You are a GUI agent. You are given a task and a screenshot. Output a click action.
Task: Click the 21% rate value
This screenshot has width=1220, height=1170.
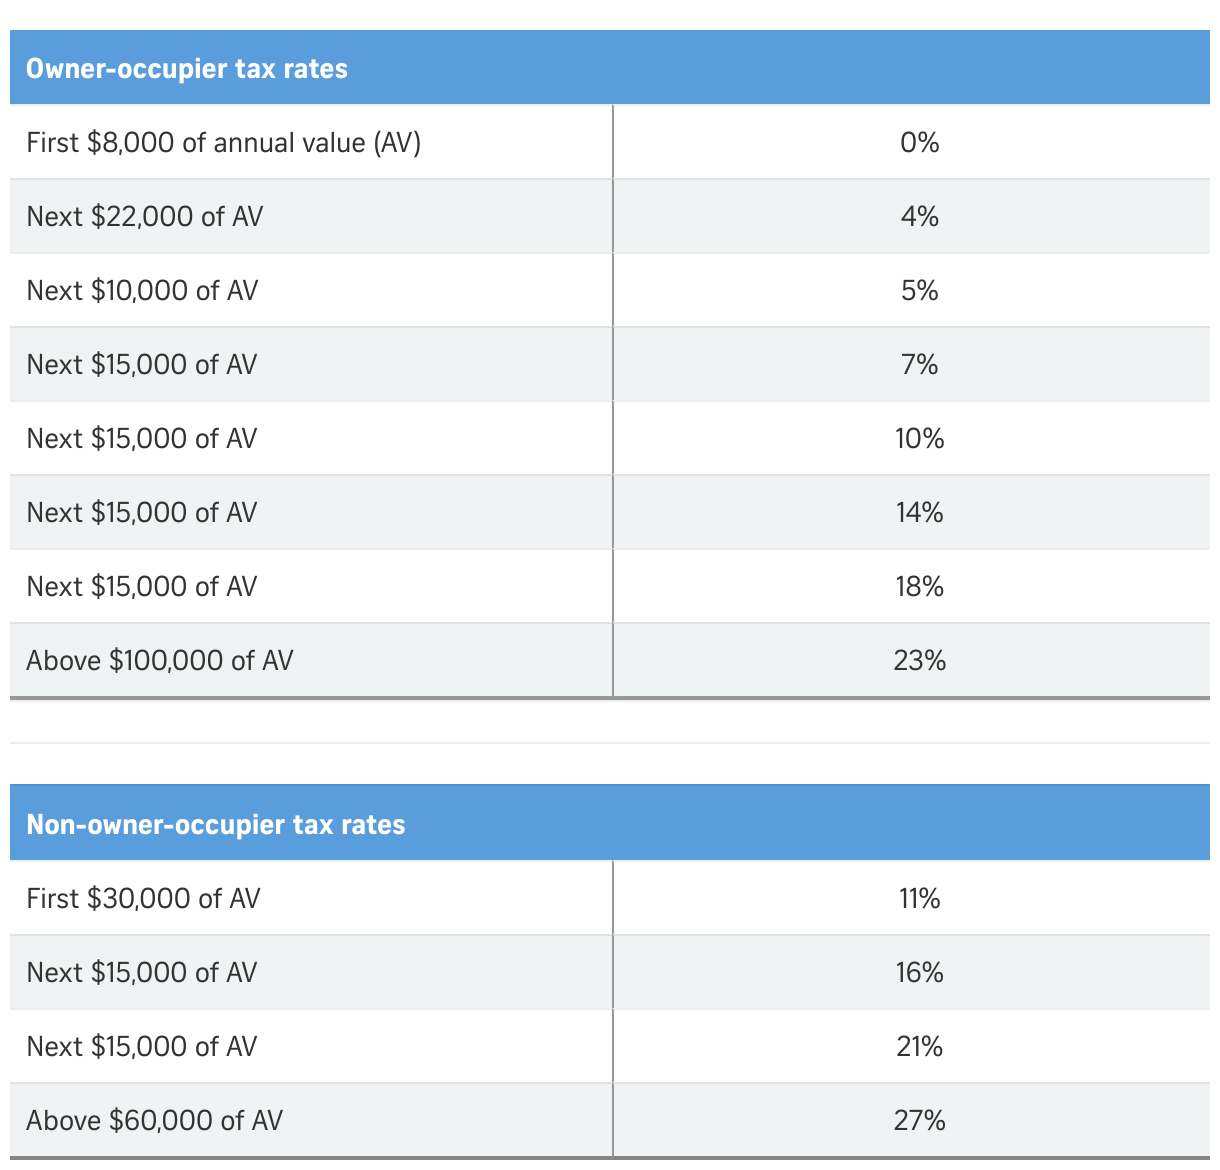click(x=919, y=1047)
